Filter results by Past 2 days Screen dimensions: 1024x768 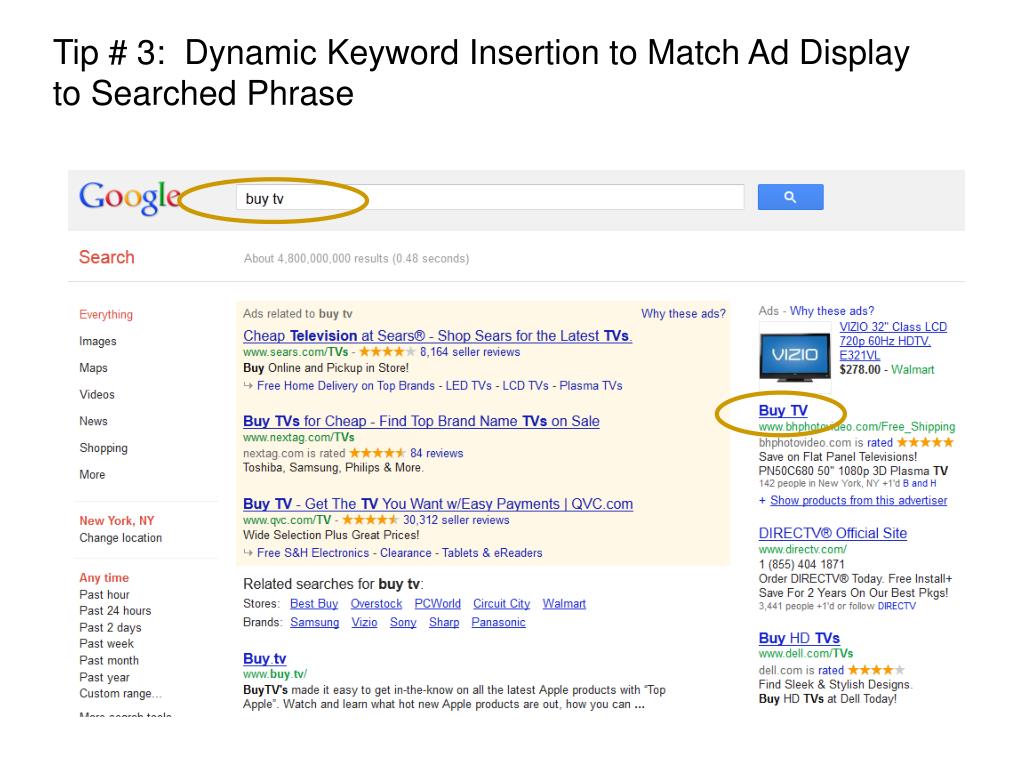(x=110, y=628)
